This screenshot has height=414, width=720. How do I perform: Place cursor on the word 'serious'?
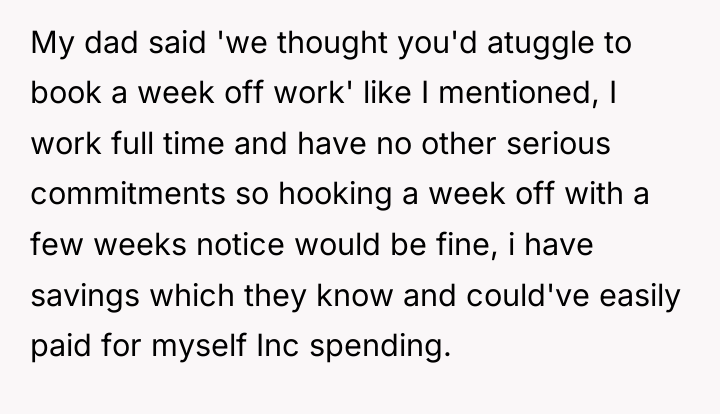click(x=558, y=144)
